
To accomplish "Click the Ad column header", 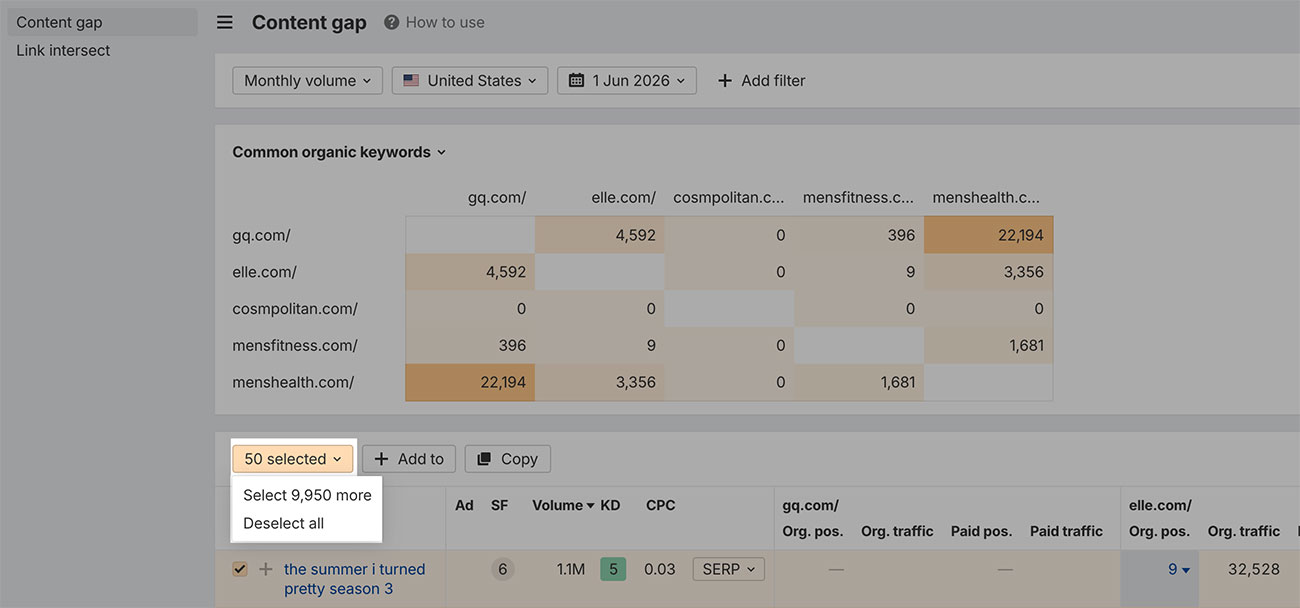I will (x=464, y=505).
